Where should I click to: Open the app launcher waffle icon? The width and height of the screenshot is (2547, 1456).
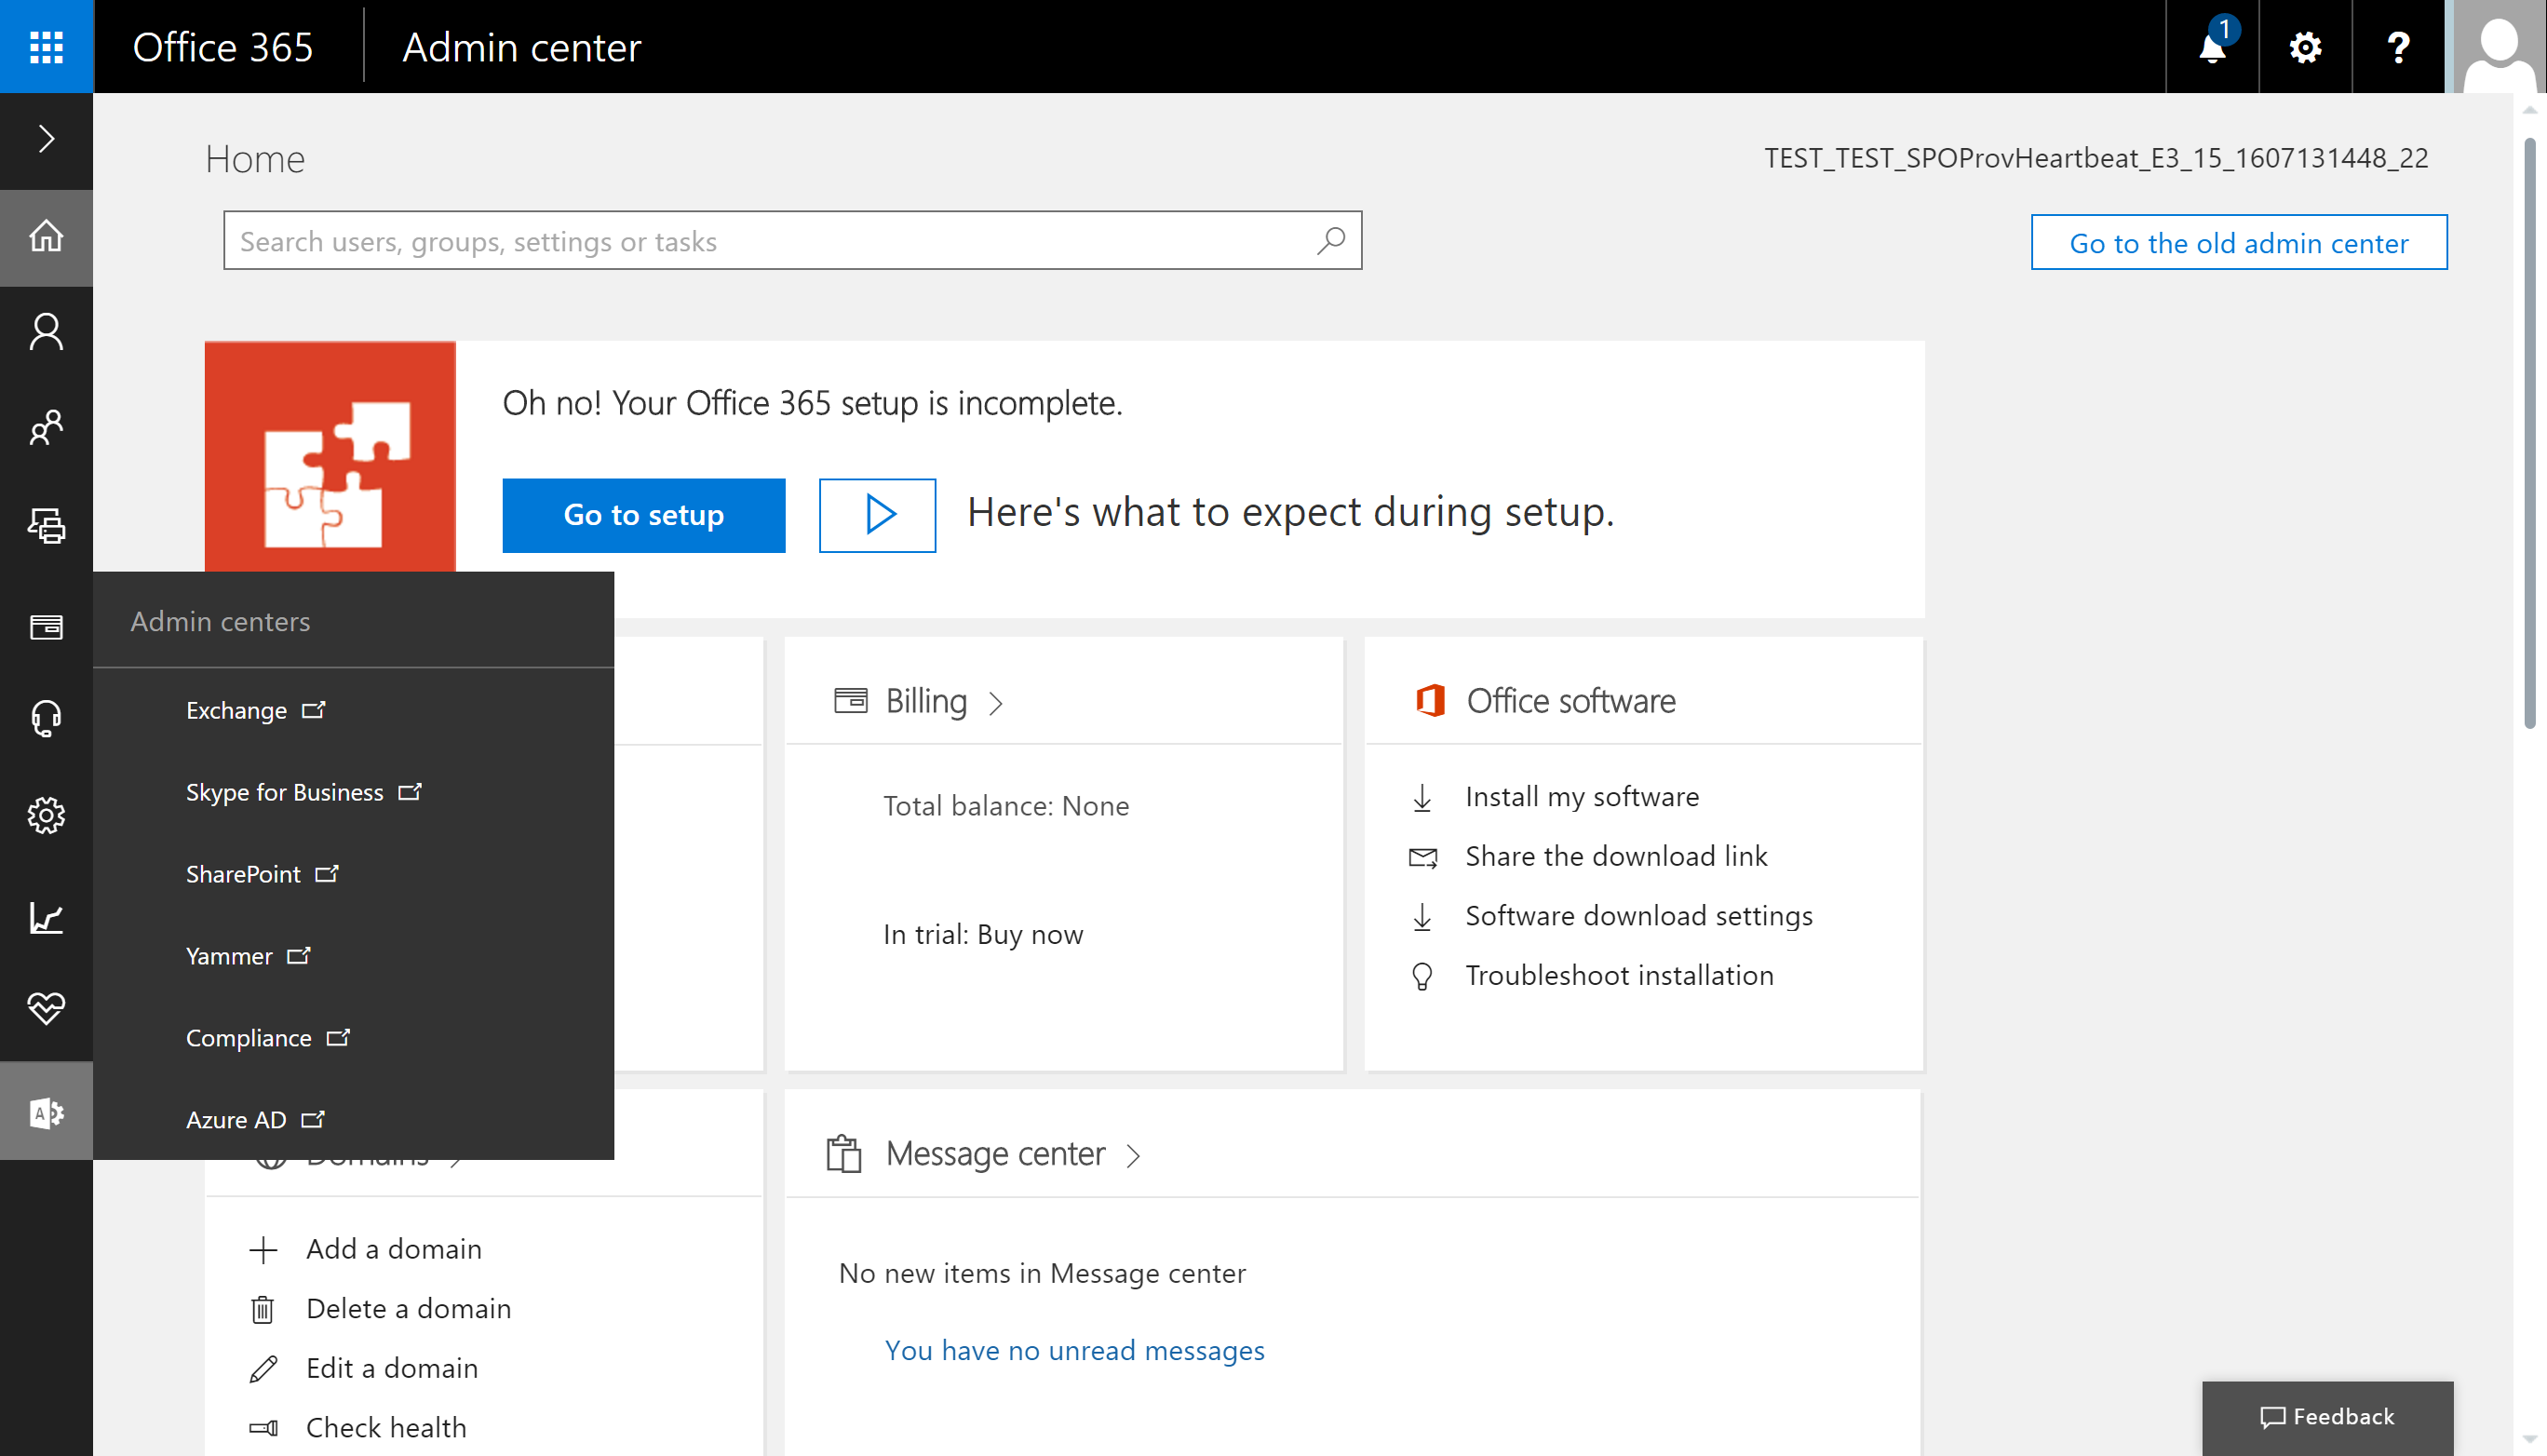(x=46, y=46)
